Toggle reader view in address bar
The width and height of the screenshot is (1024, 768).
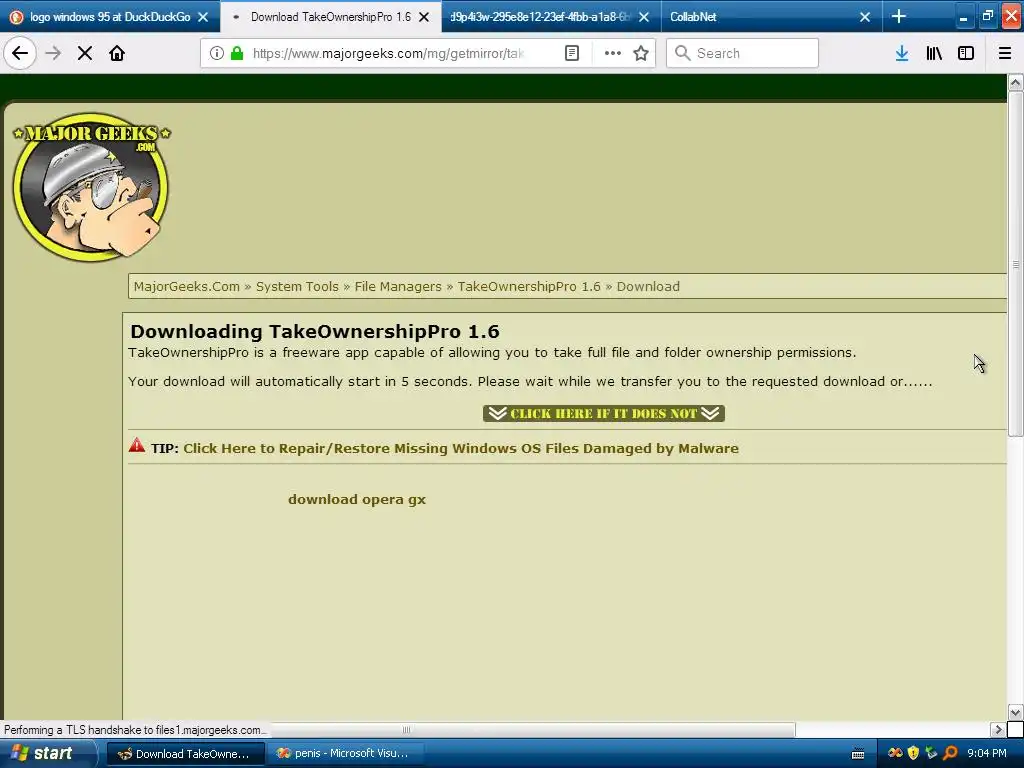coord(571,53)
